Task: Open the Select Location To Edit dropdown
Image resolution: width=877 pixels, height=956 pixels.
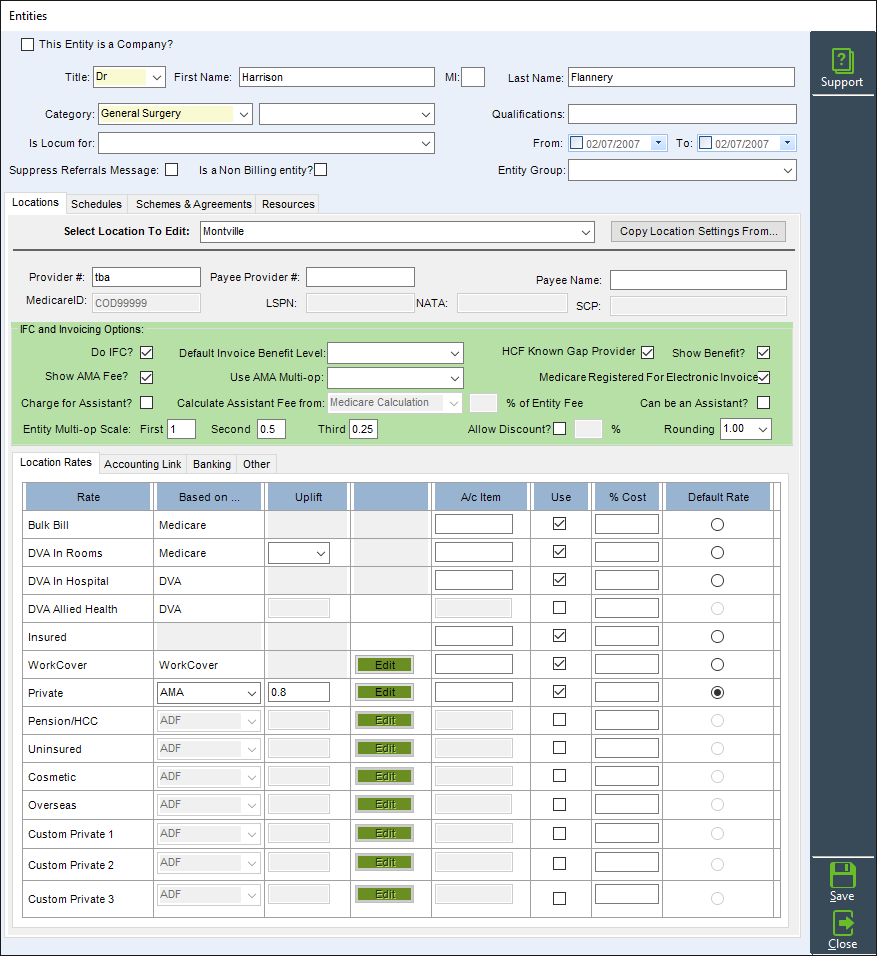Action: (587, 231)
